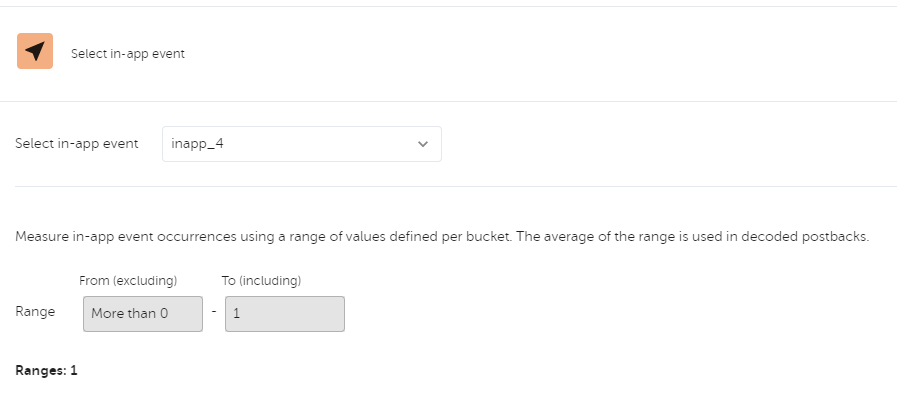Click the orange navigation arrow icon
897x397 pixels.
pos(35,51)
